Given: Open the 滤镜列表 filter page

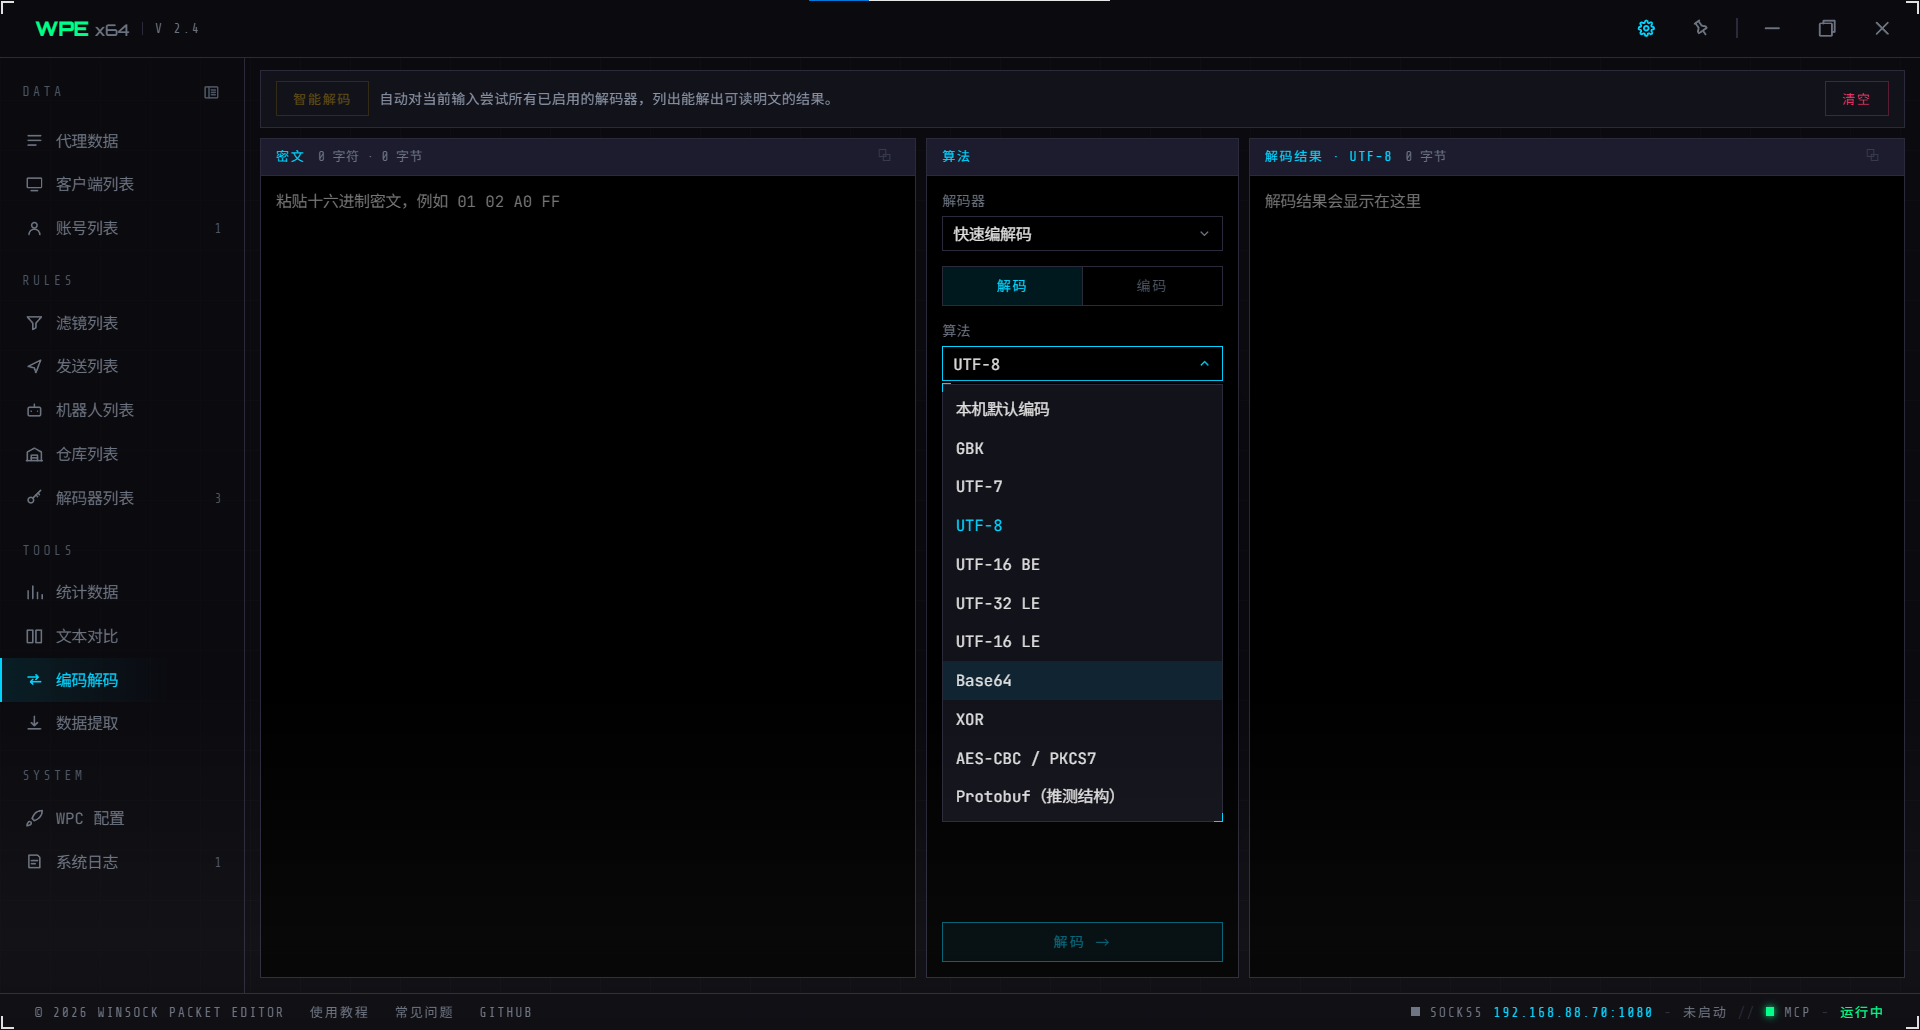Looking at the screenshot, I should click(122, 323).
